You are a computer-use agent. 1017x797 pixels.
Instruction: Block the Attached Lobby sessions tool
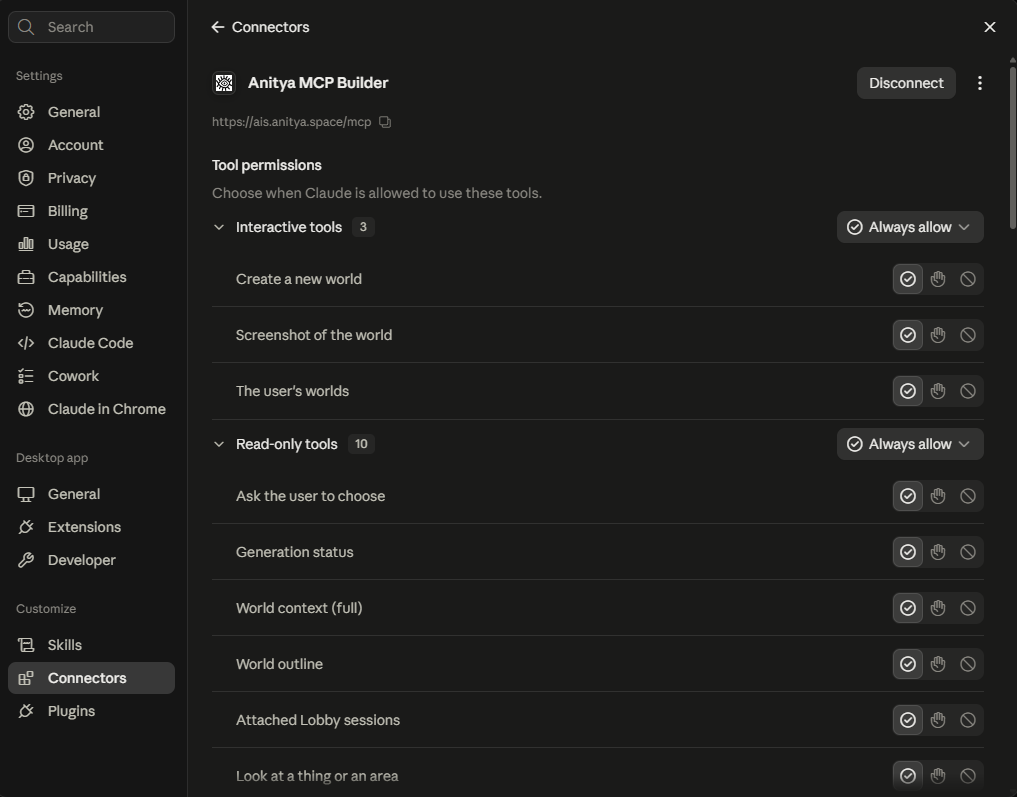click(968, 720)
